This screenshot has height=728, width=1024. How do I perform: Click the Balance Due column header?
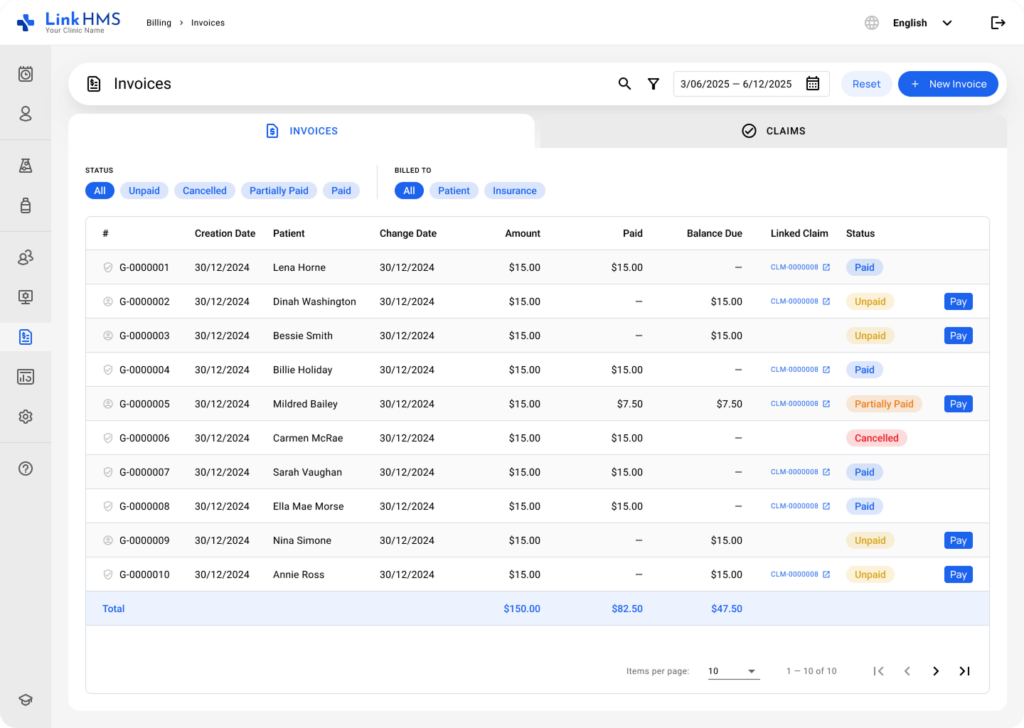tap(714, 233)
